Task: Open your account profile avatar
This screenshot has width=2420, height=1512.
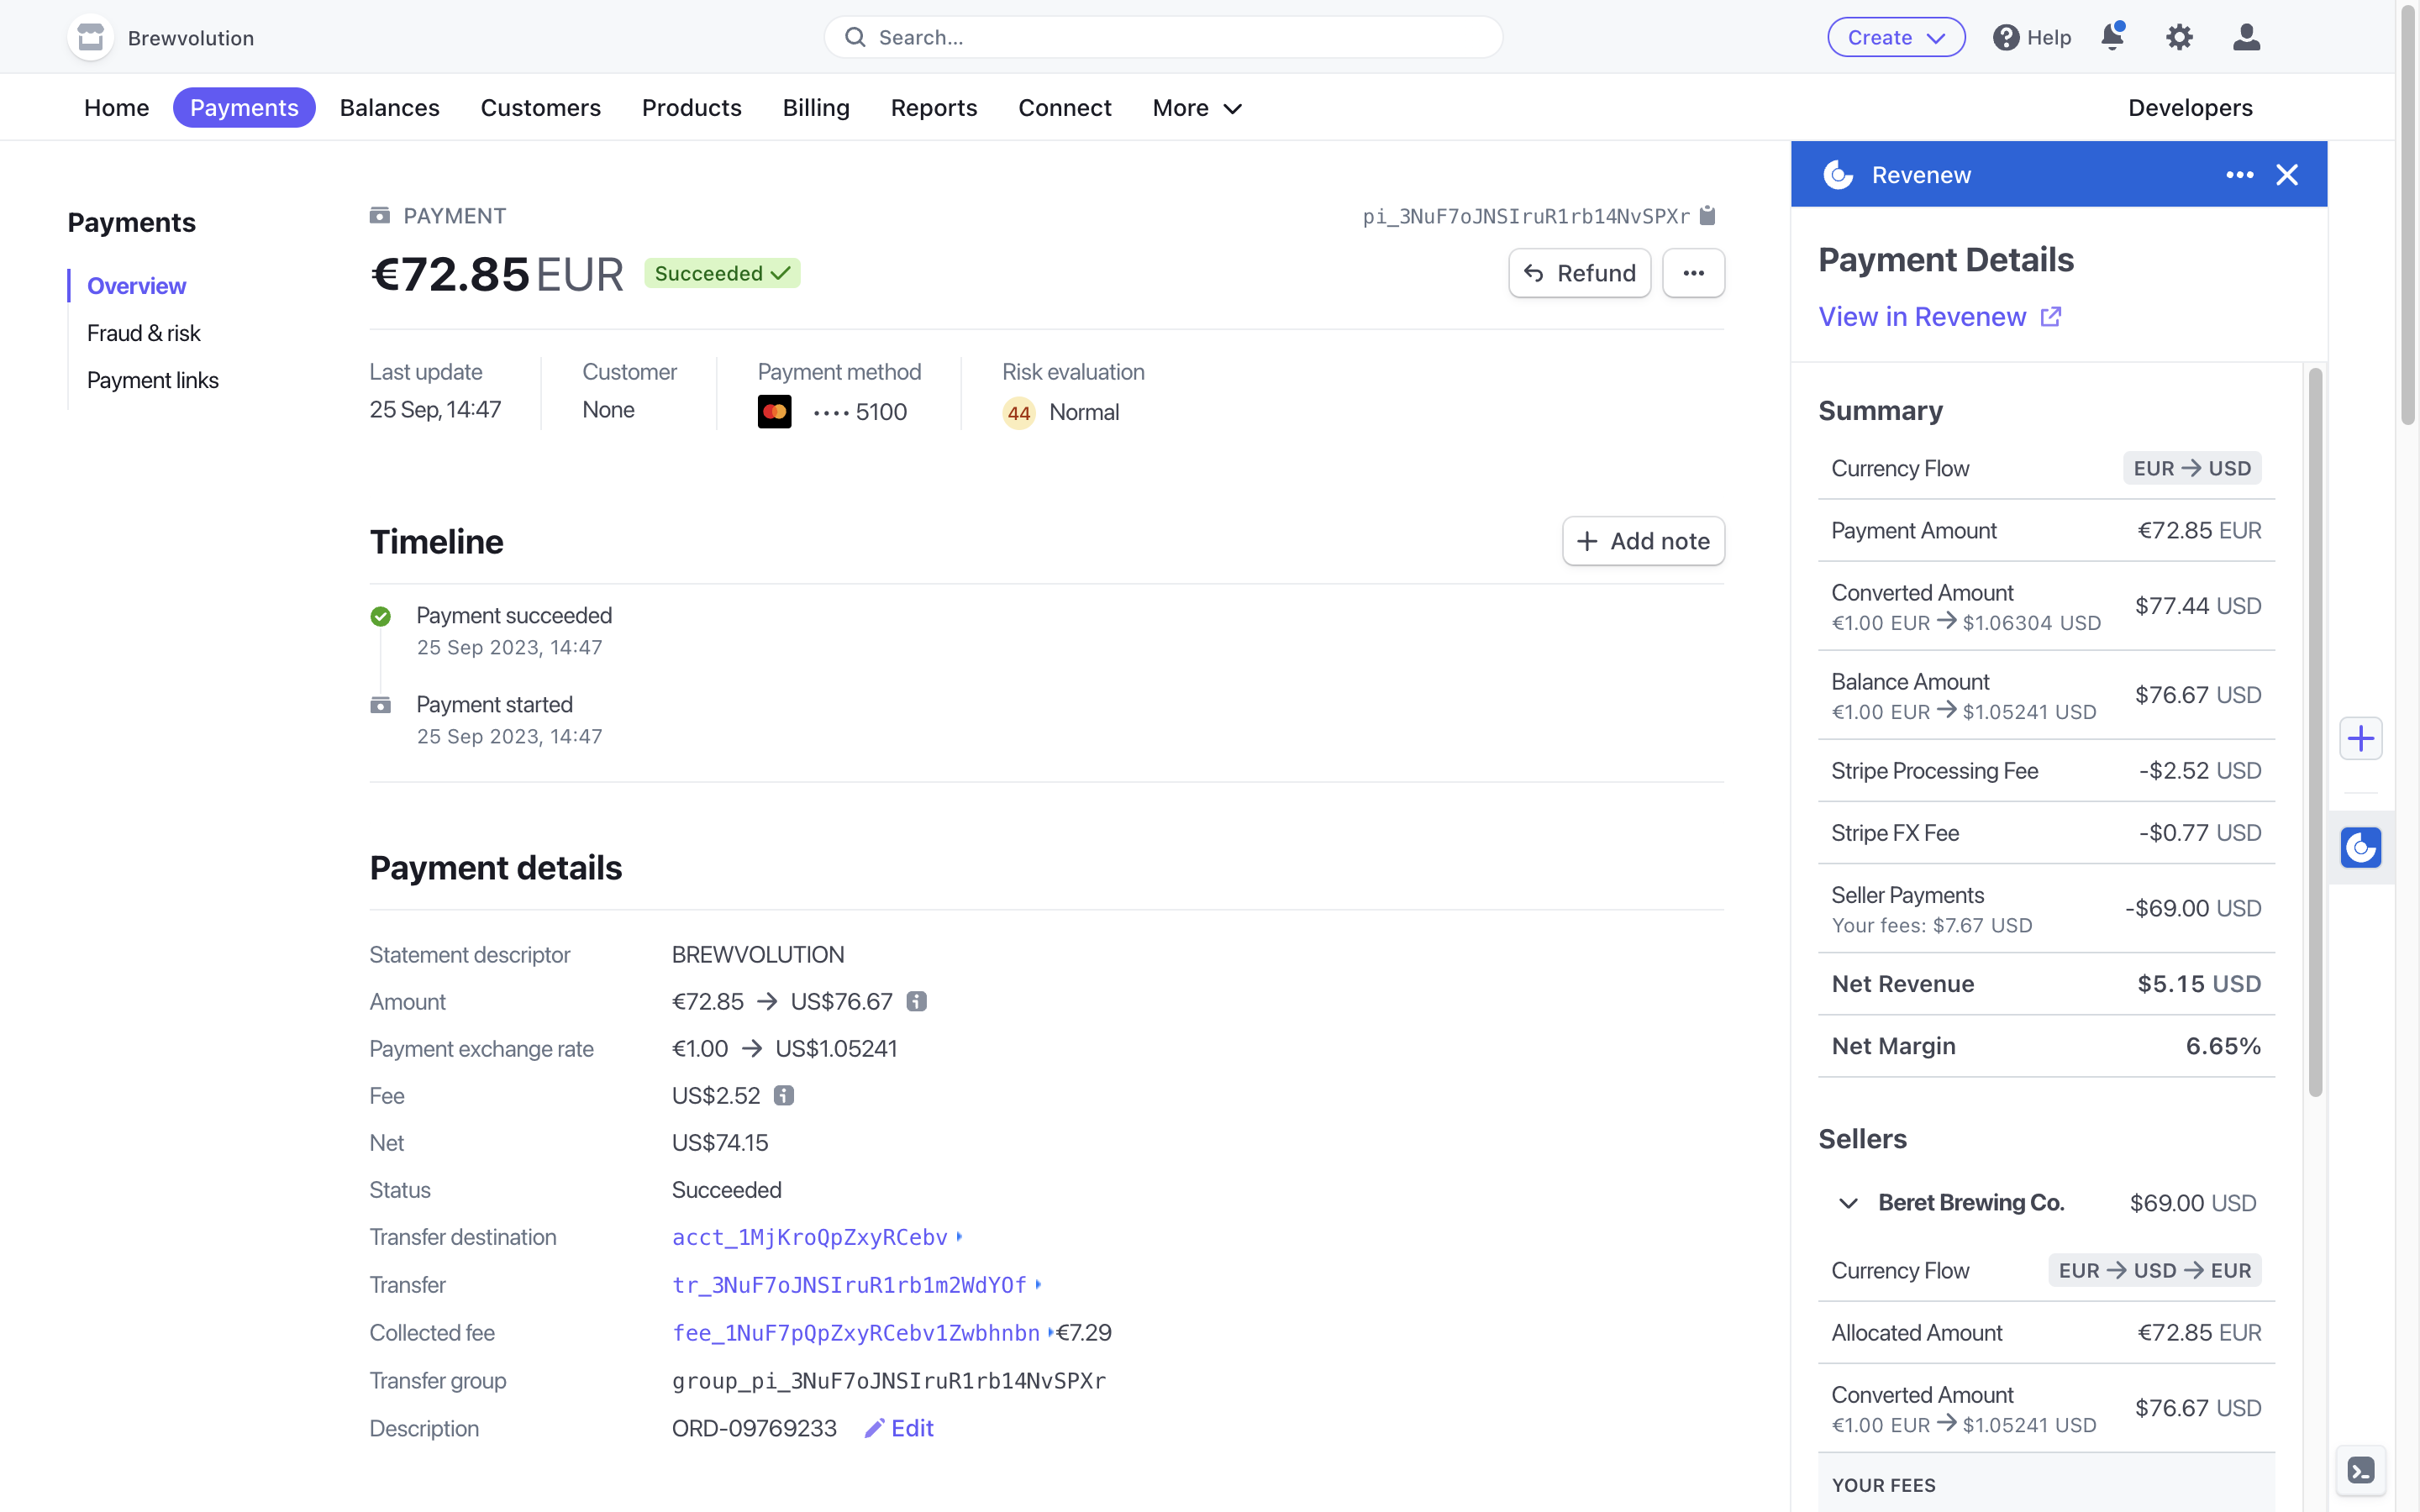Action: coord(2245,36)
